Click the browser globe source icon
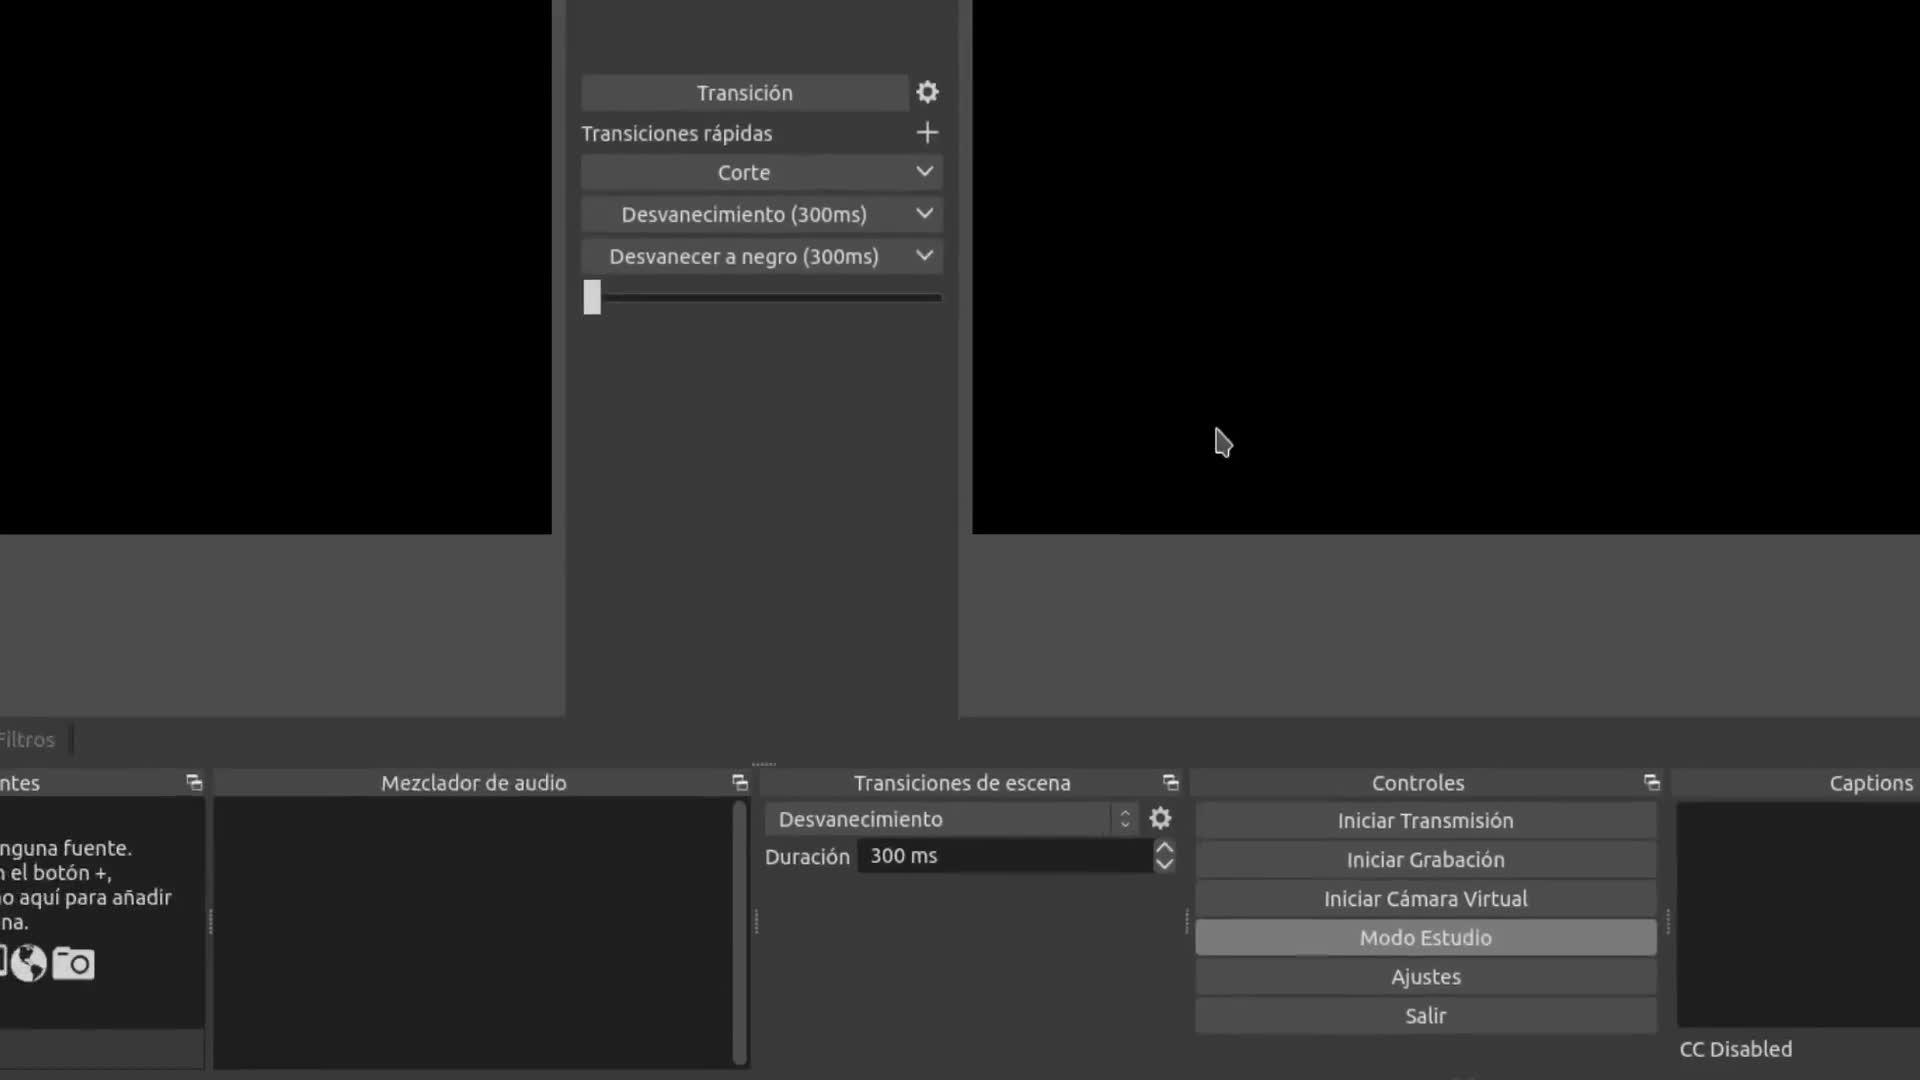Viewport: 1920px width, 1080px height. click(29, 963)
